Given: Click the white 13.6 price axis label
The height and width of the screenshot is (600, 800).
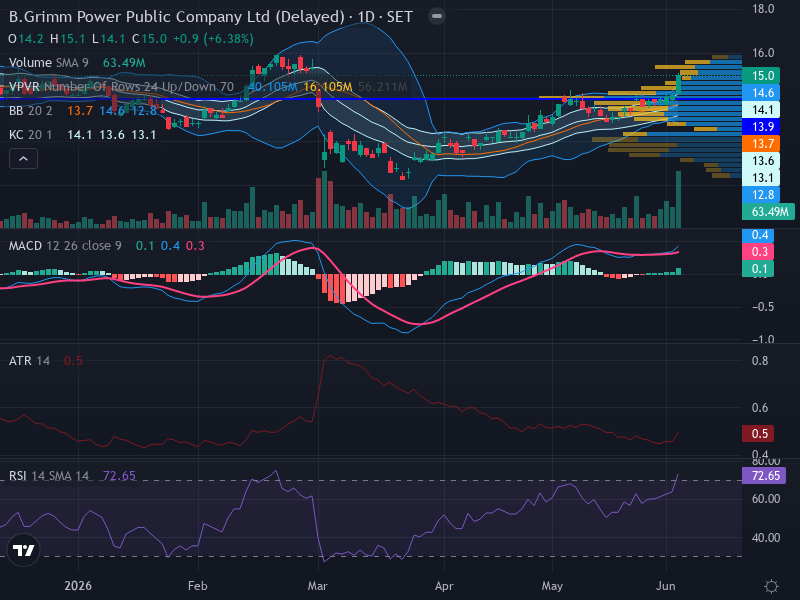Looking at the screenshot, I should [761, 160].
